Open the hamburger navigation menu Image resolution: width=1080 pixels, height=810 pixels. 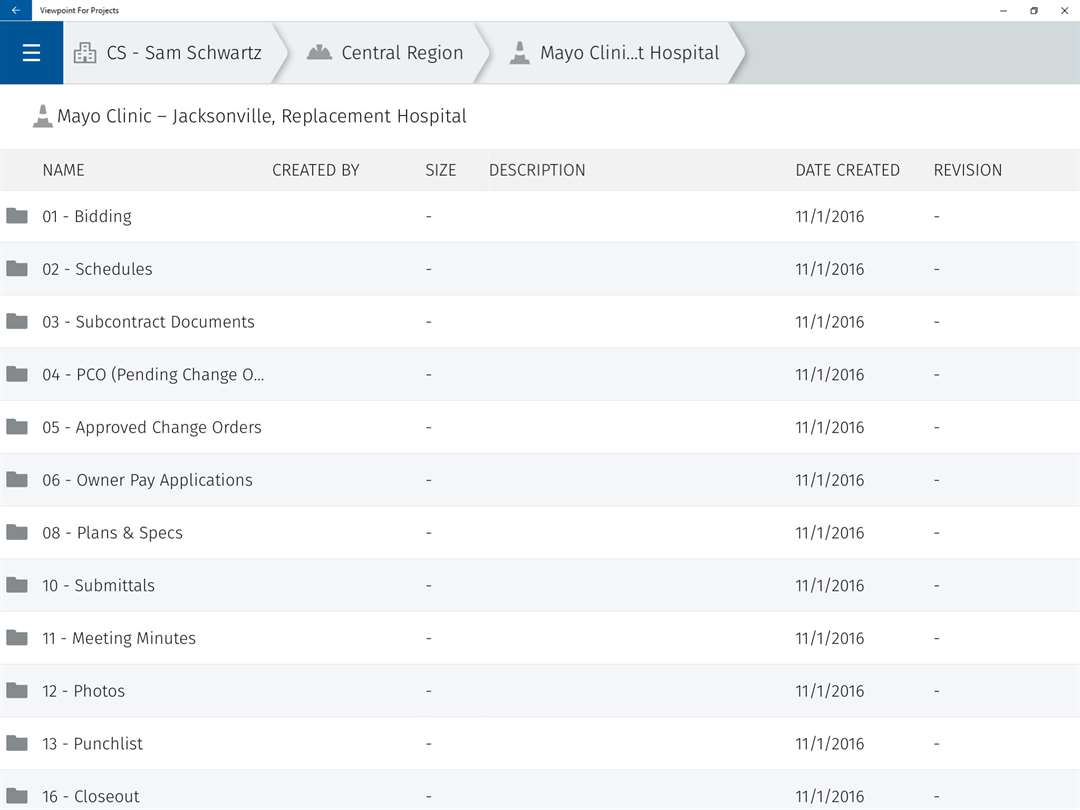point(31,53)
